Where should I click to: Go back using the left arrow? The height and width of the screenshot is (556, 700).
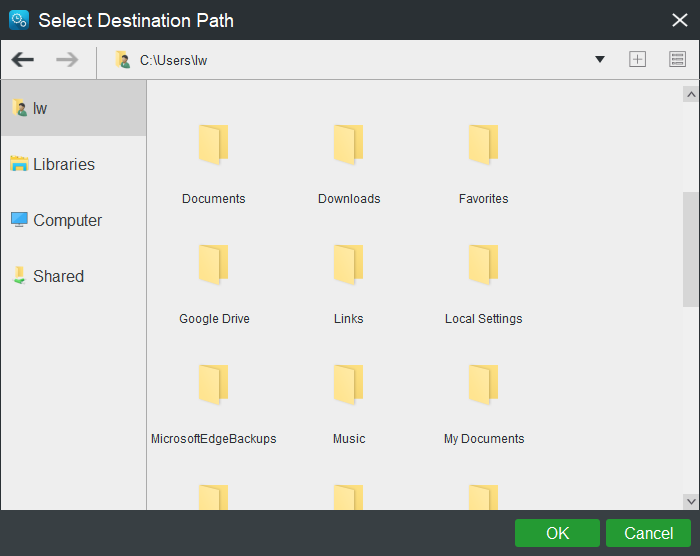[23, 59]
